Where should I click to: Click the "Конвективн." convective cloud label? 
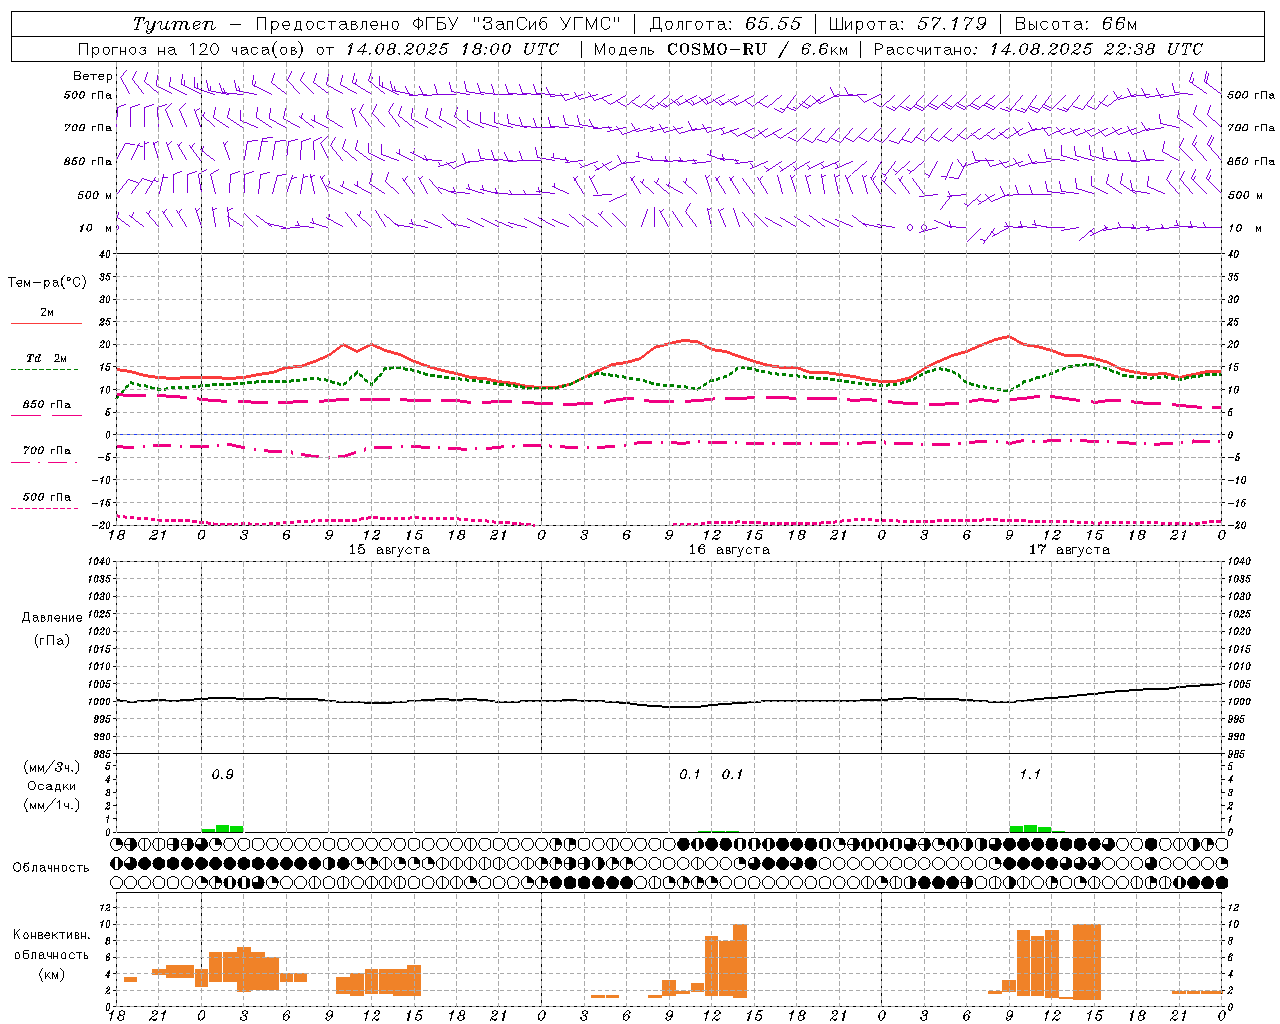(x=52, y=935)
